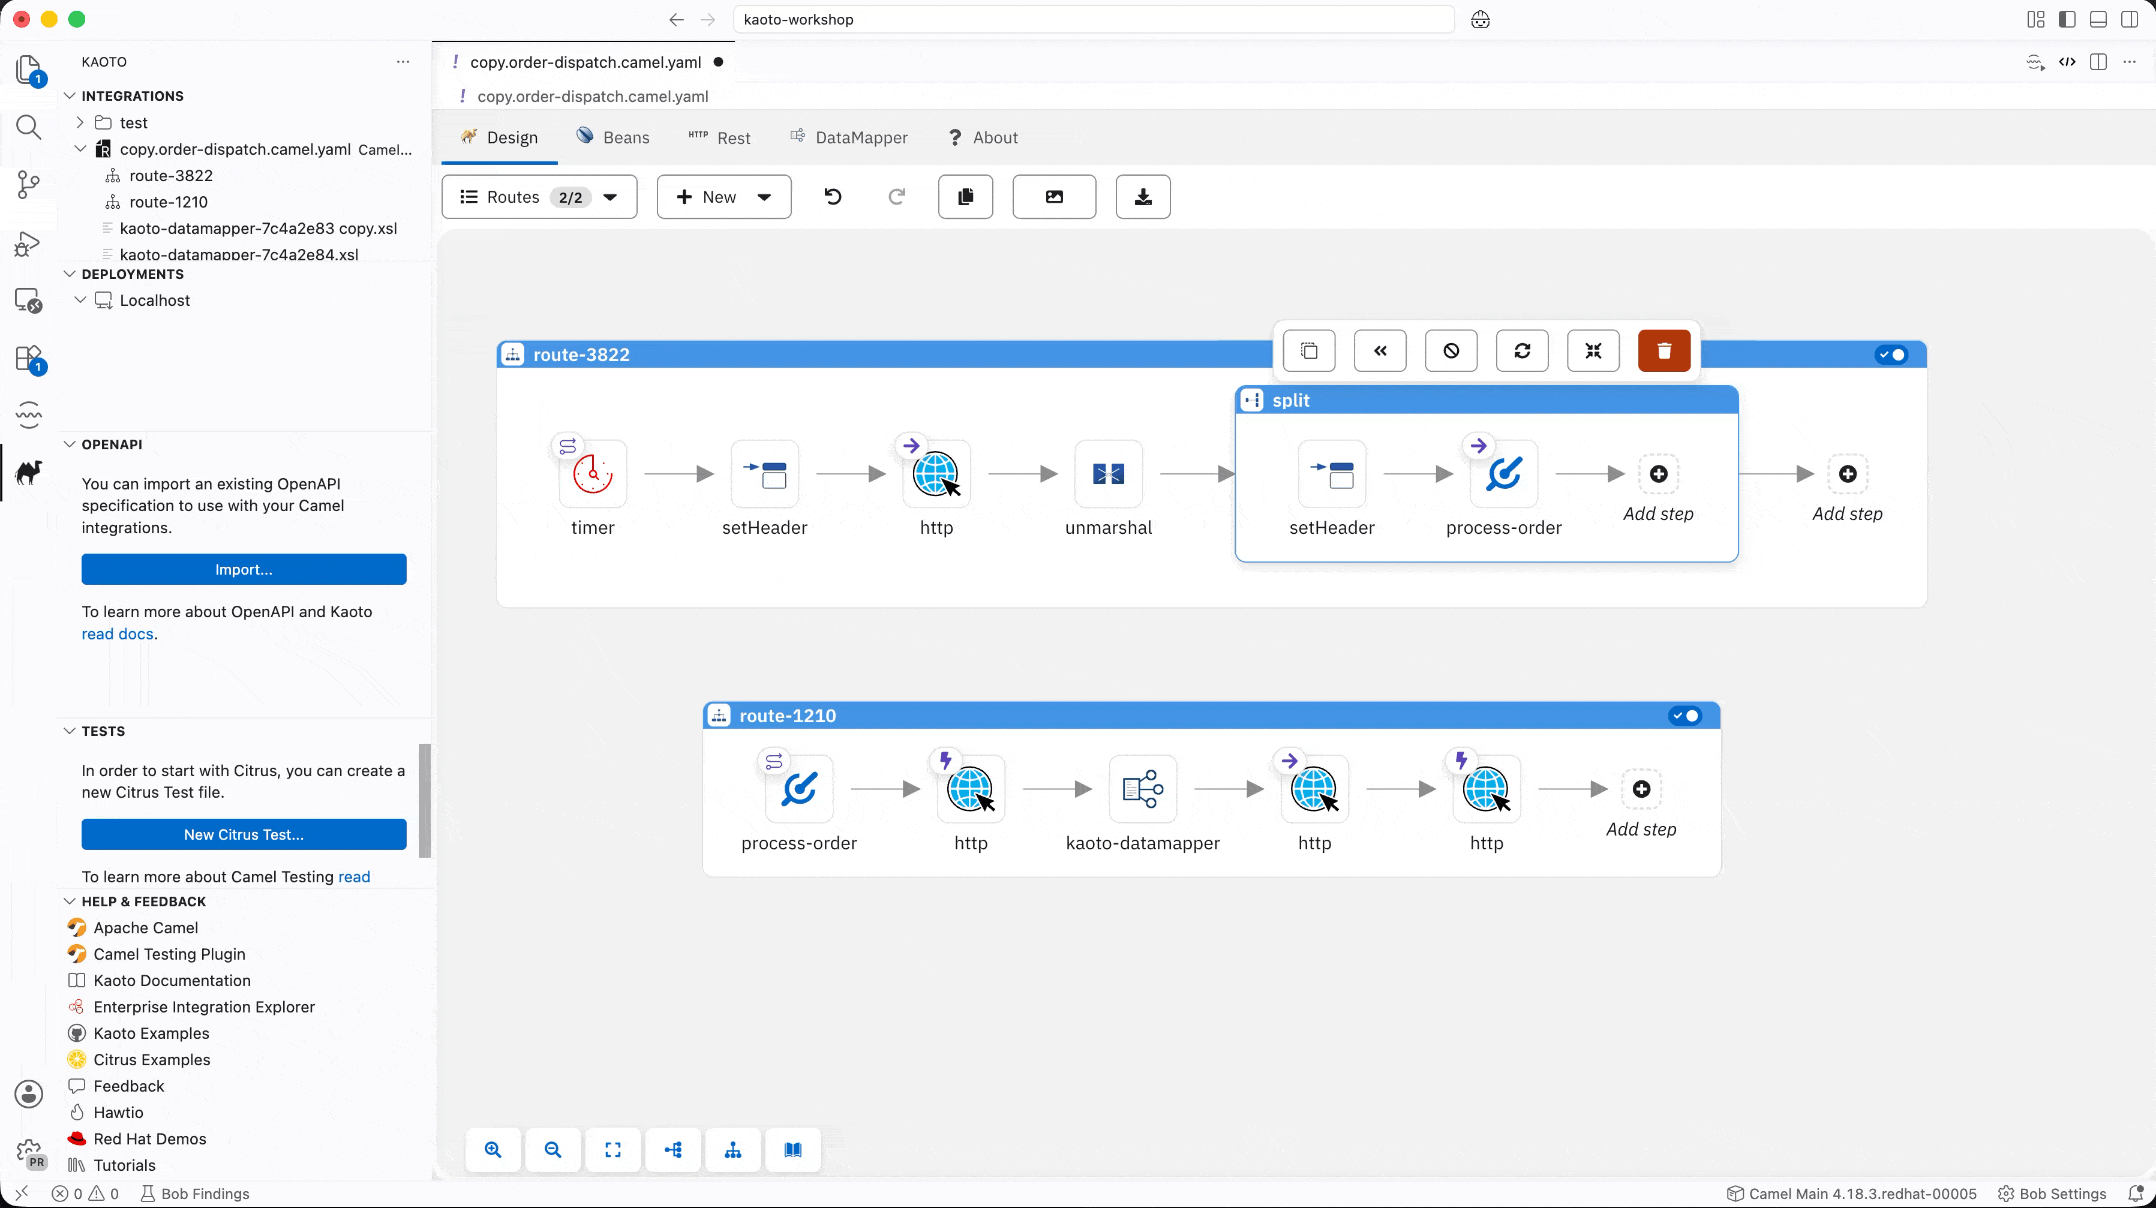
Task: Open Remote Explorer in activity bar
Action: point(29,300)
